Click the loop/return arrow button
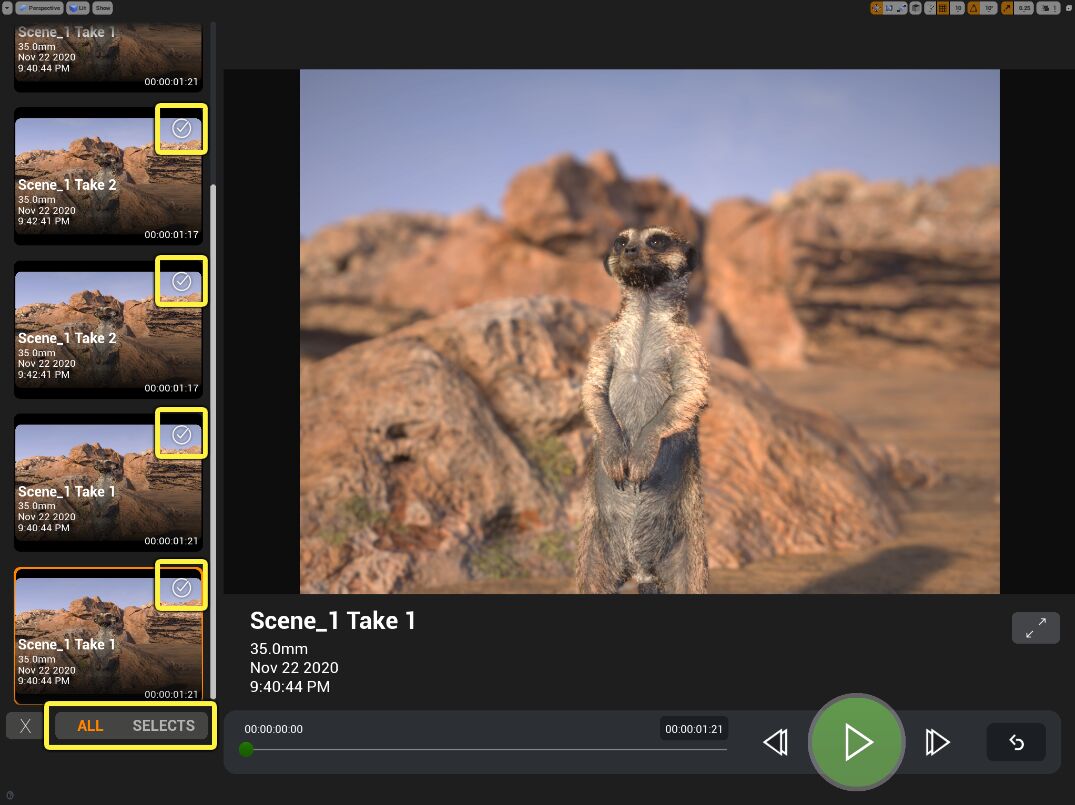Viewport: 1075px width, 805px height. (x=1016, y=742)
